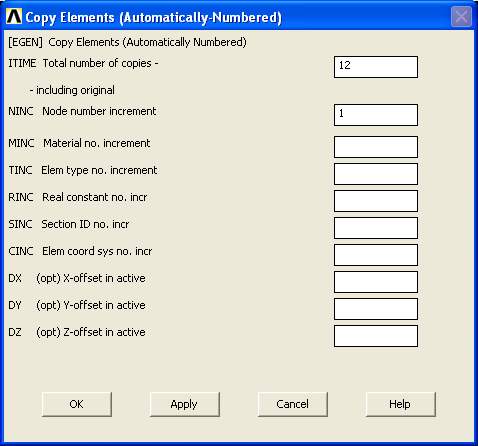Click the 'MINC Material no. increment' label
This screenshot has height=446, width=478.
[x=79, y=143]
